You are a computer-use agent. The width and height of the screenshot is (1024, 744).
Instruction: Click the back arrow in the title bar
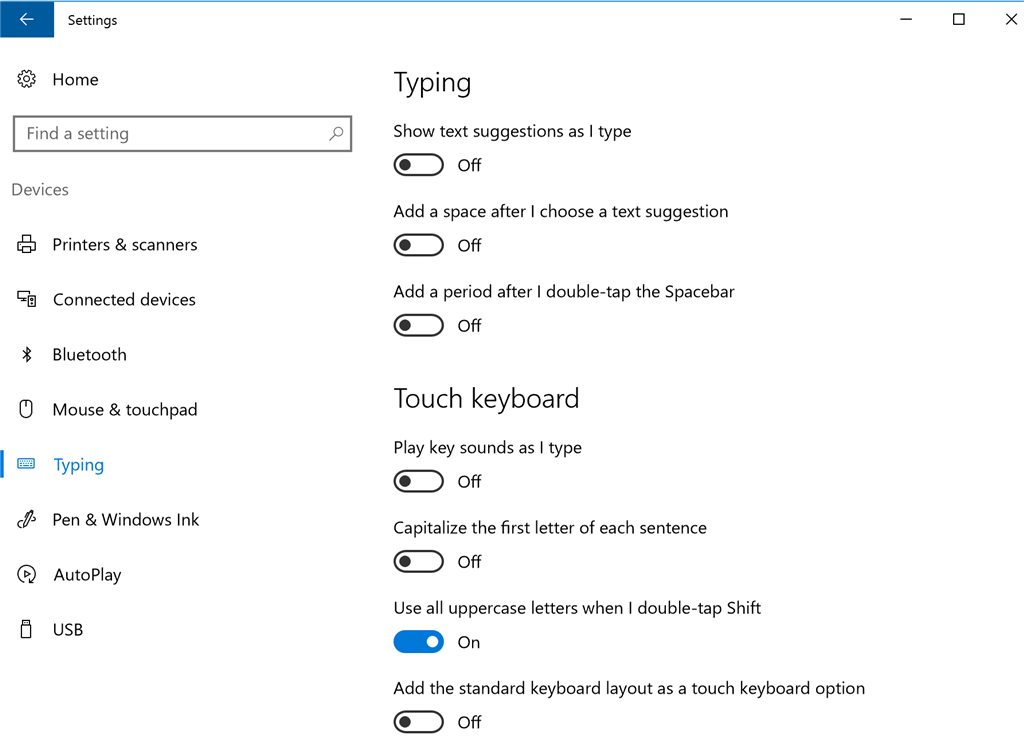(27, 20)
